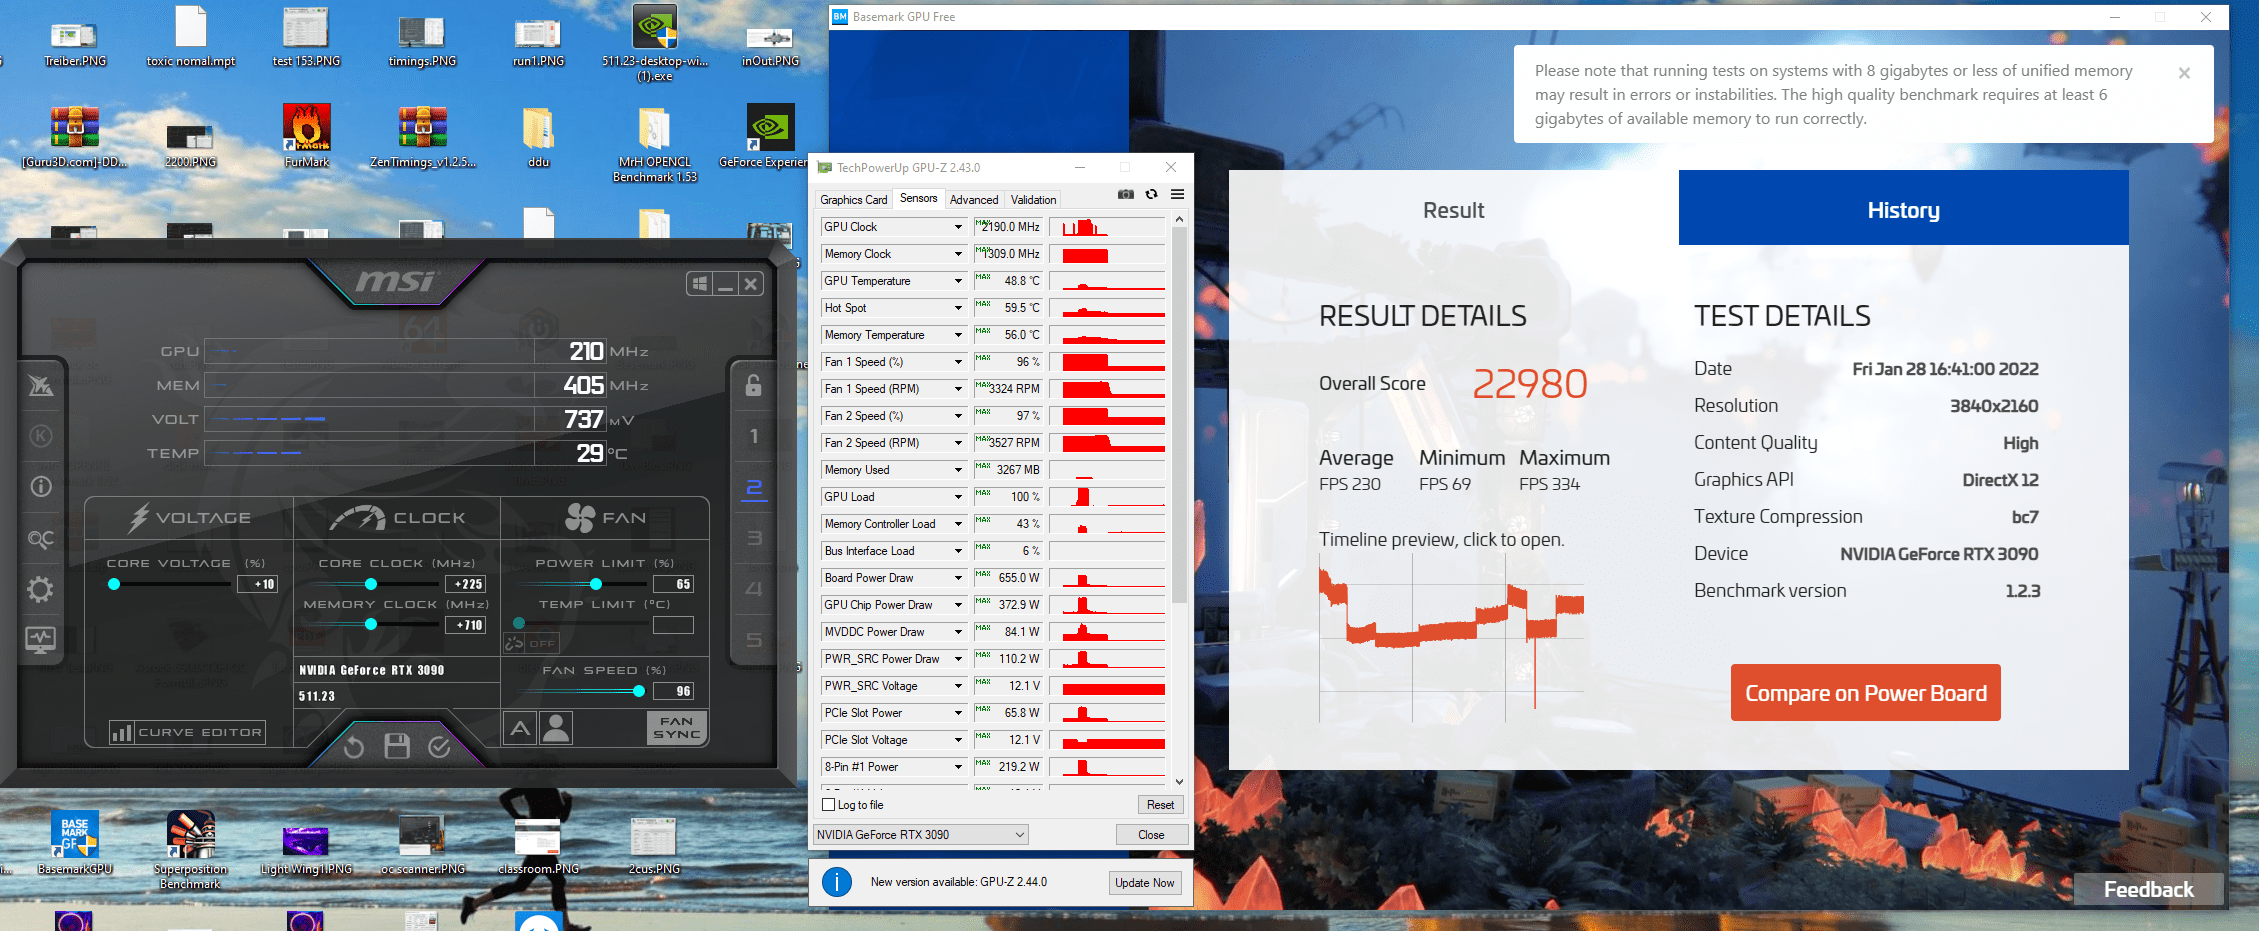Switch to Sensors tab in GPU-Z
The image size is (2259, 931).
[918, 198]
